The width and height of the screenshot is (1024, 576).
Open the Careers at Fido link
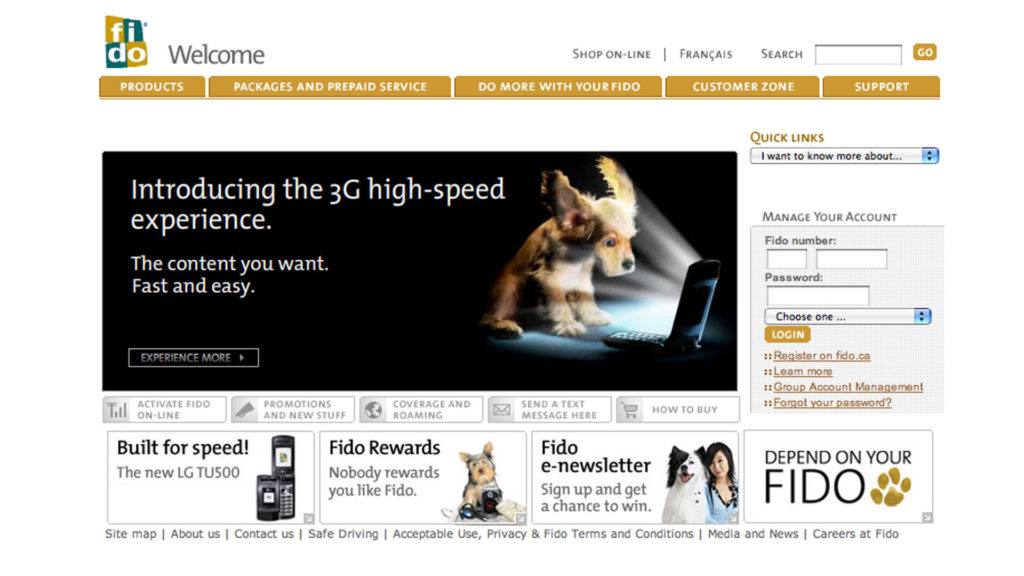(856, 534)
